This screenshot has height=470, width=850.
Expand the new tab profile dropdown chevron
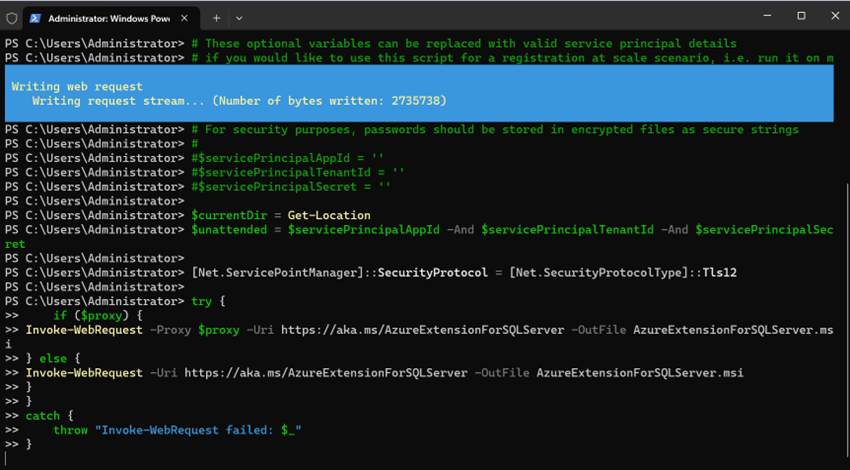point(239,17)
